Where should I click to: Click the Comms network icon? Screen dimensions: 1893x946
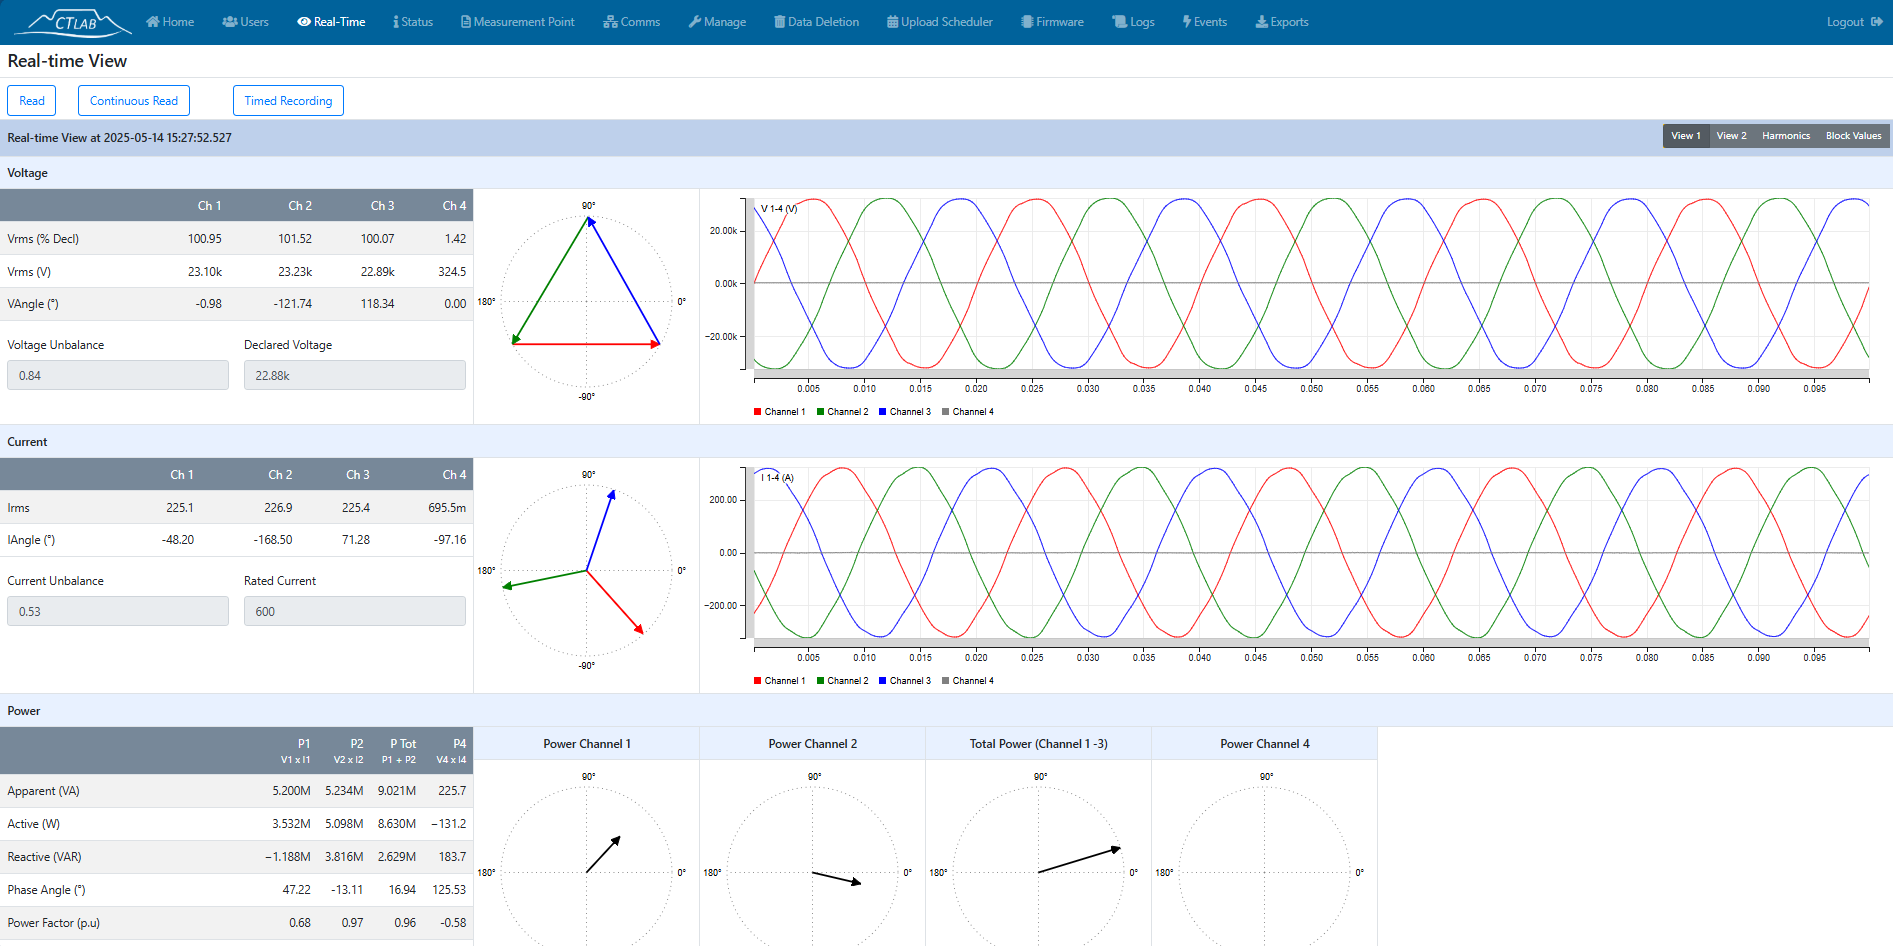pyautogui.click(x=610, y=22)
